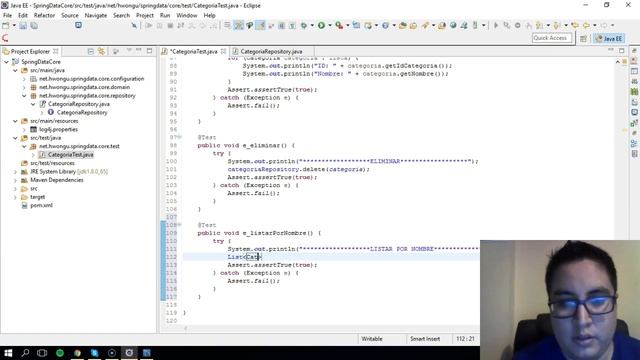
Task: Toggle Mark Occurrences in toolbar
Action: (260, 25)
